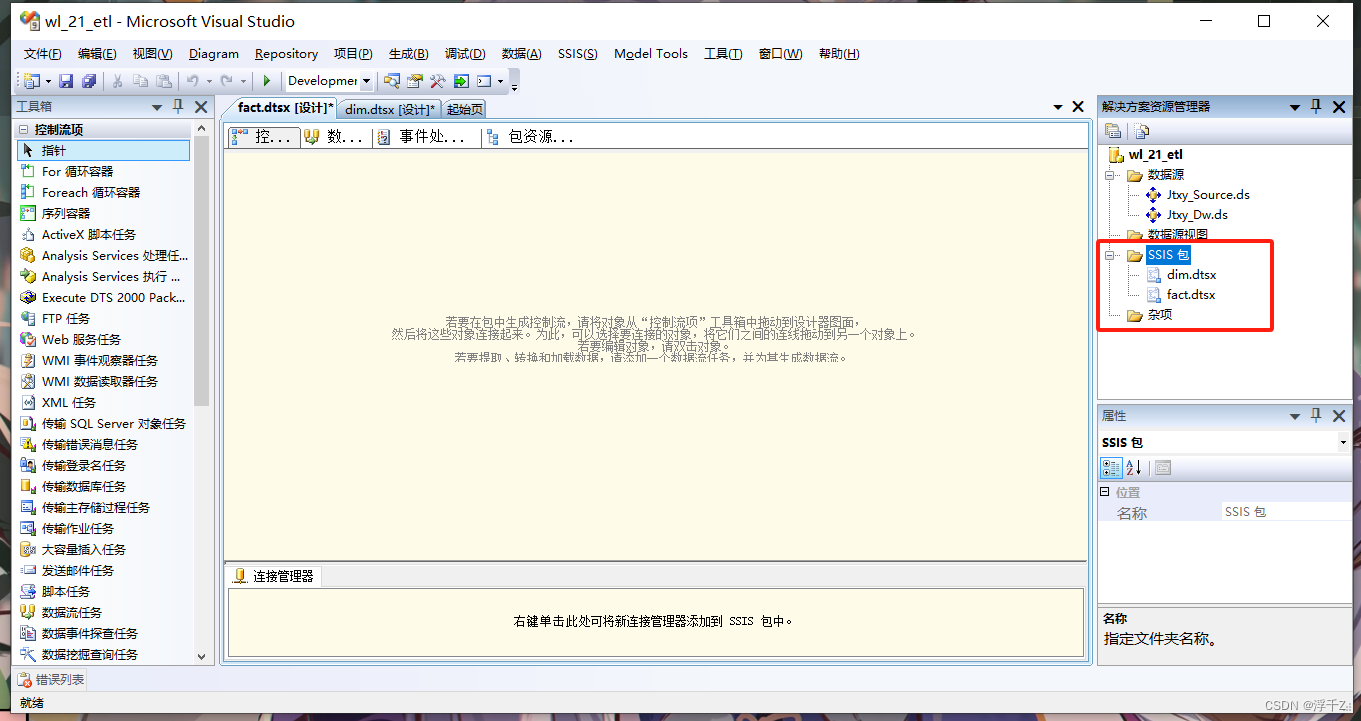This screenshot has height=721, width=1361.
Task: Click the Save All toolbar icon
Action: click(89, 81)
